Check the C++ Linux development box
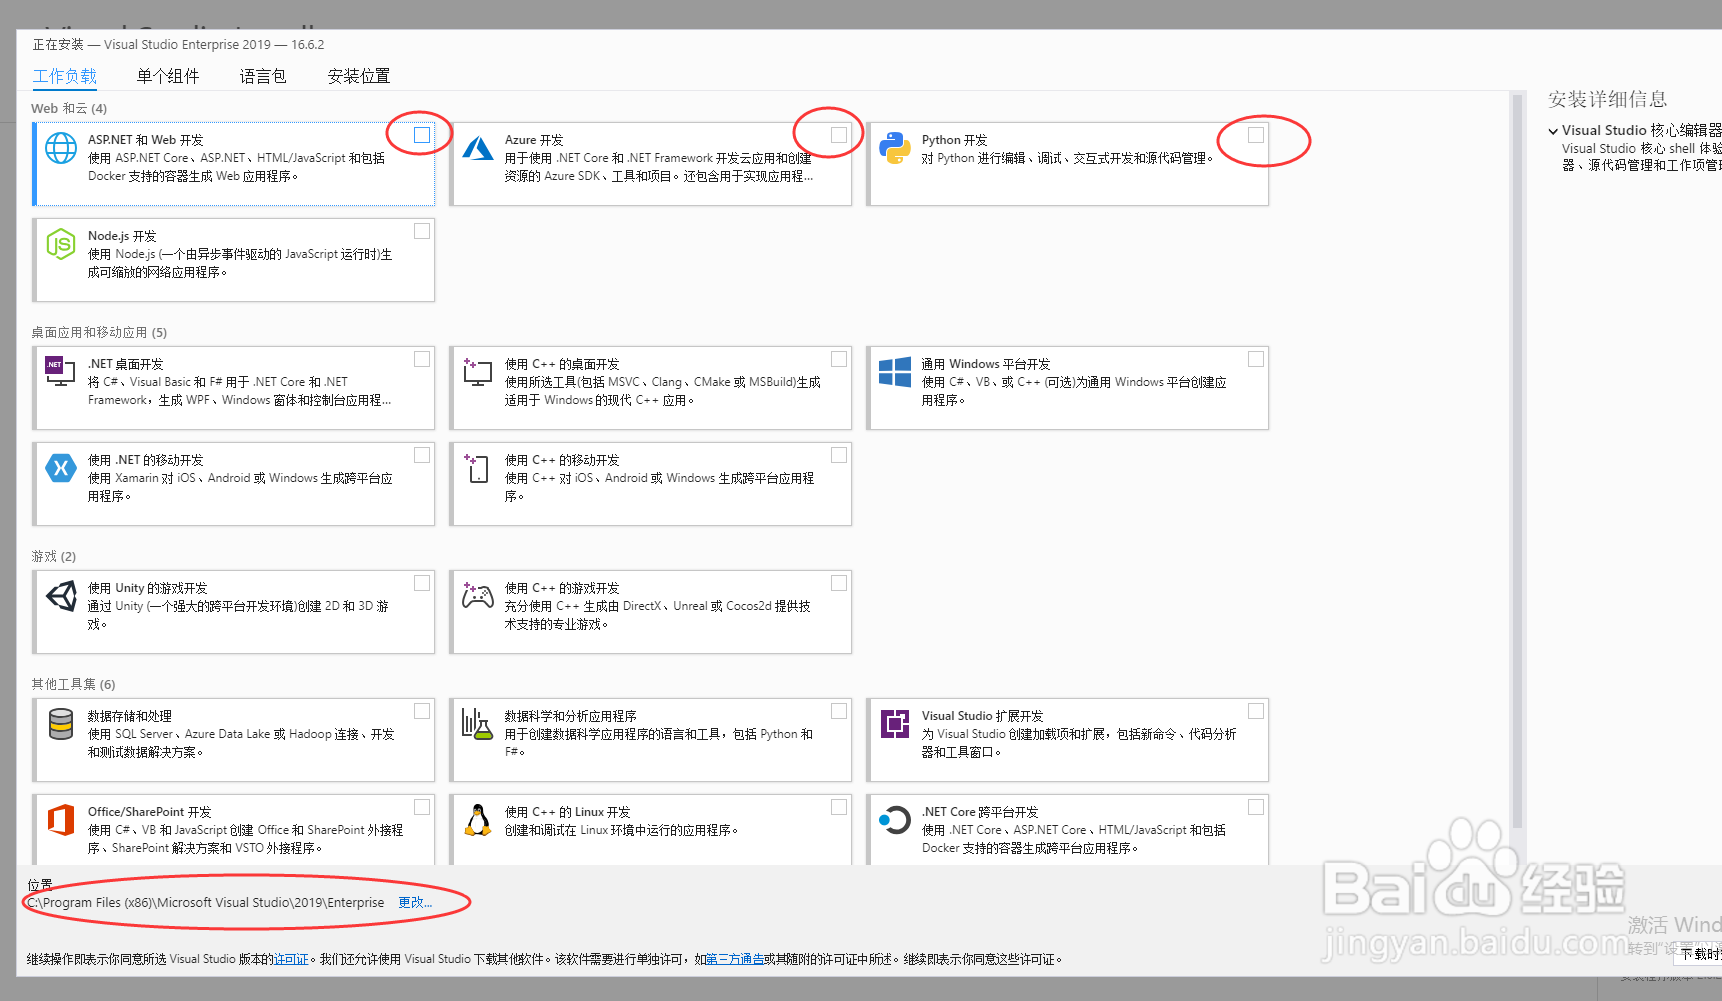The image size is (1722, 1001). click(839, 807)
